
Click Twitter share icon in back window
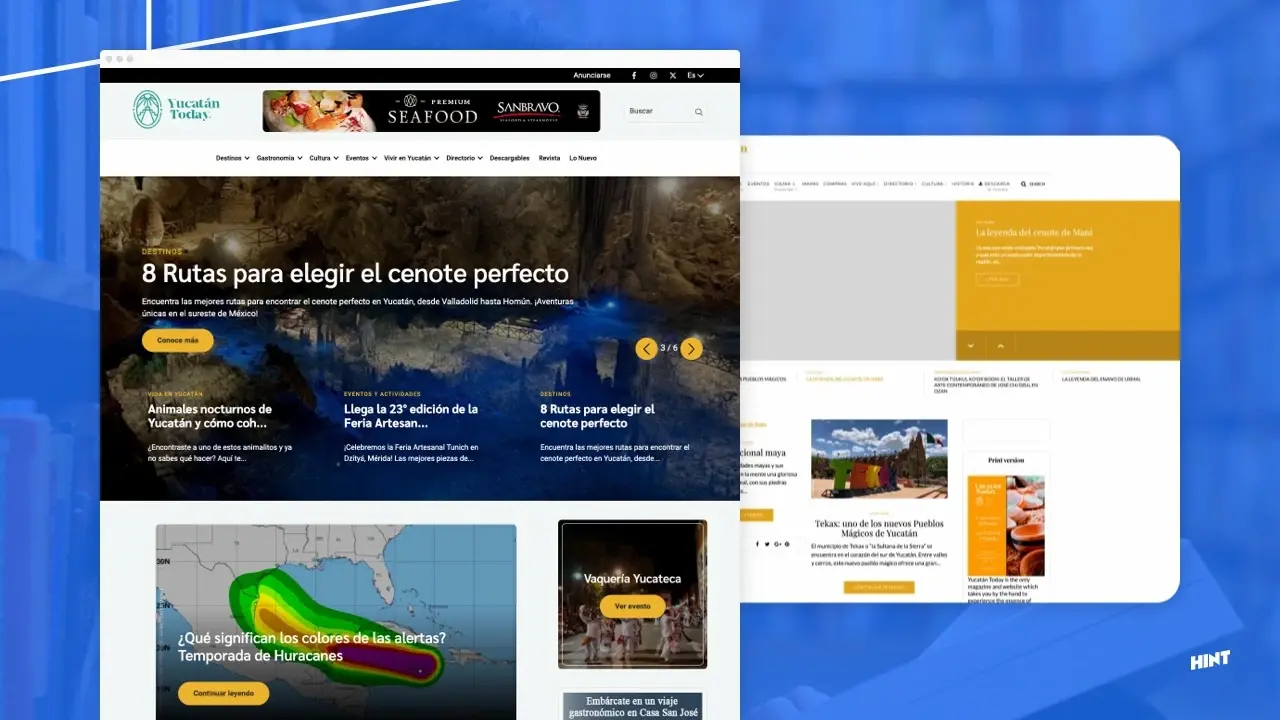pos(767,544)
